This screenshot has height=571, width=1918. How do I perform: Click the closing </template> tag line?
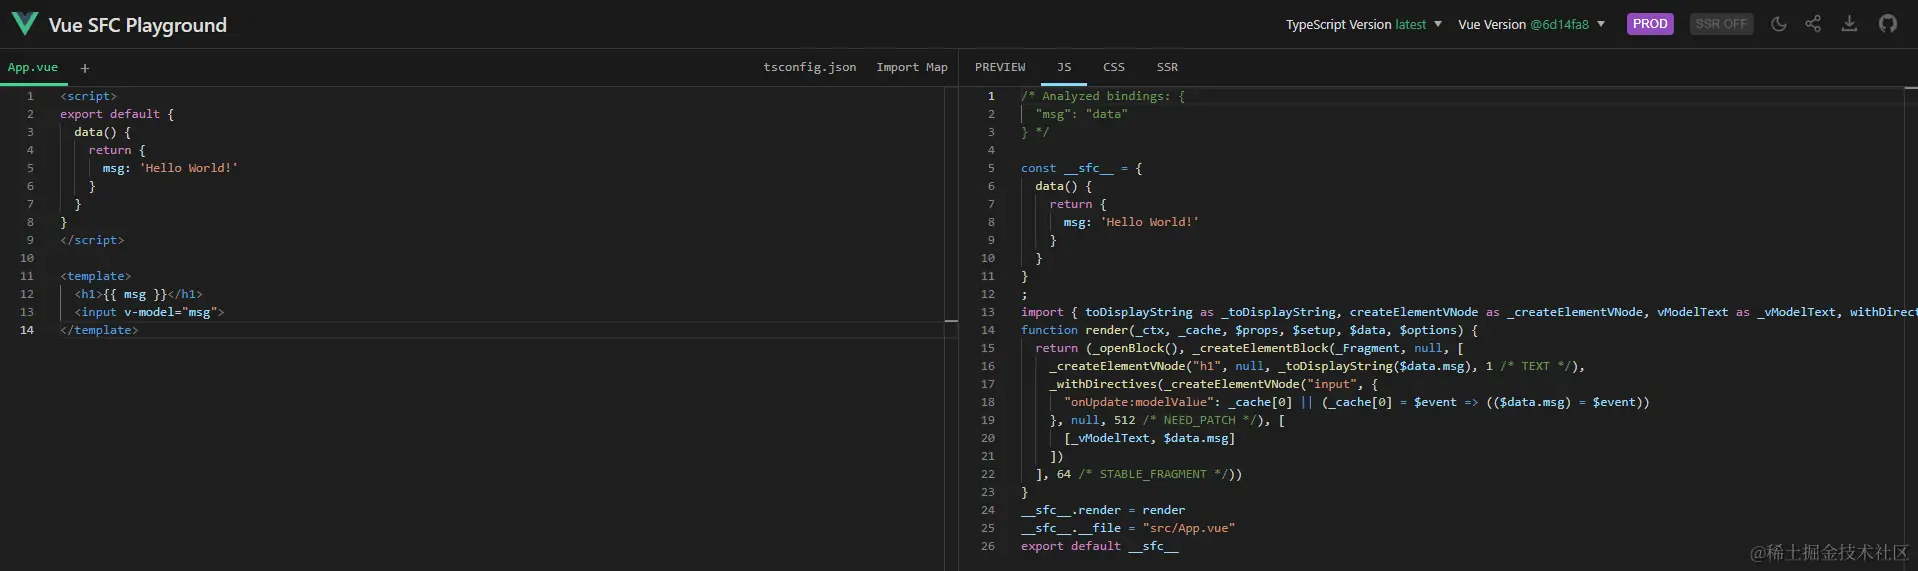(99, 330)
